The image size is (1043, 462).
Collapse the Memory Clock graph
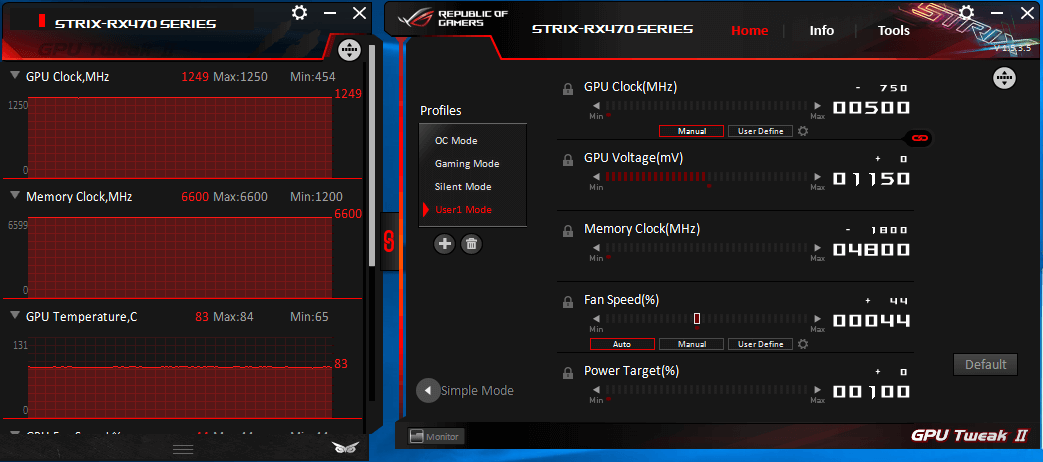pyautogui.click(x=15, y=195)
